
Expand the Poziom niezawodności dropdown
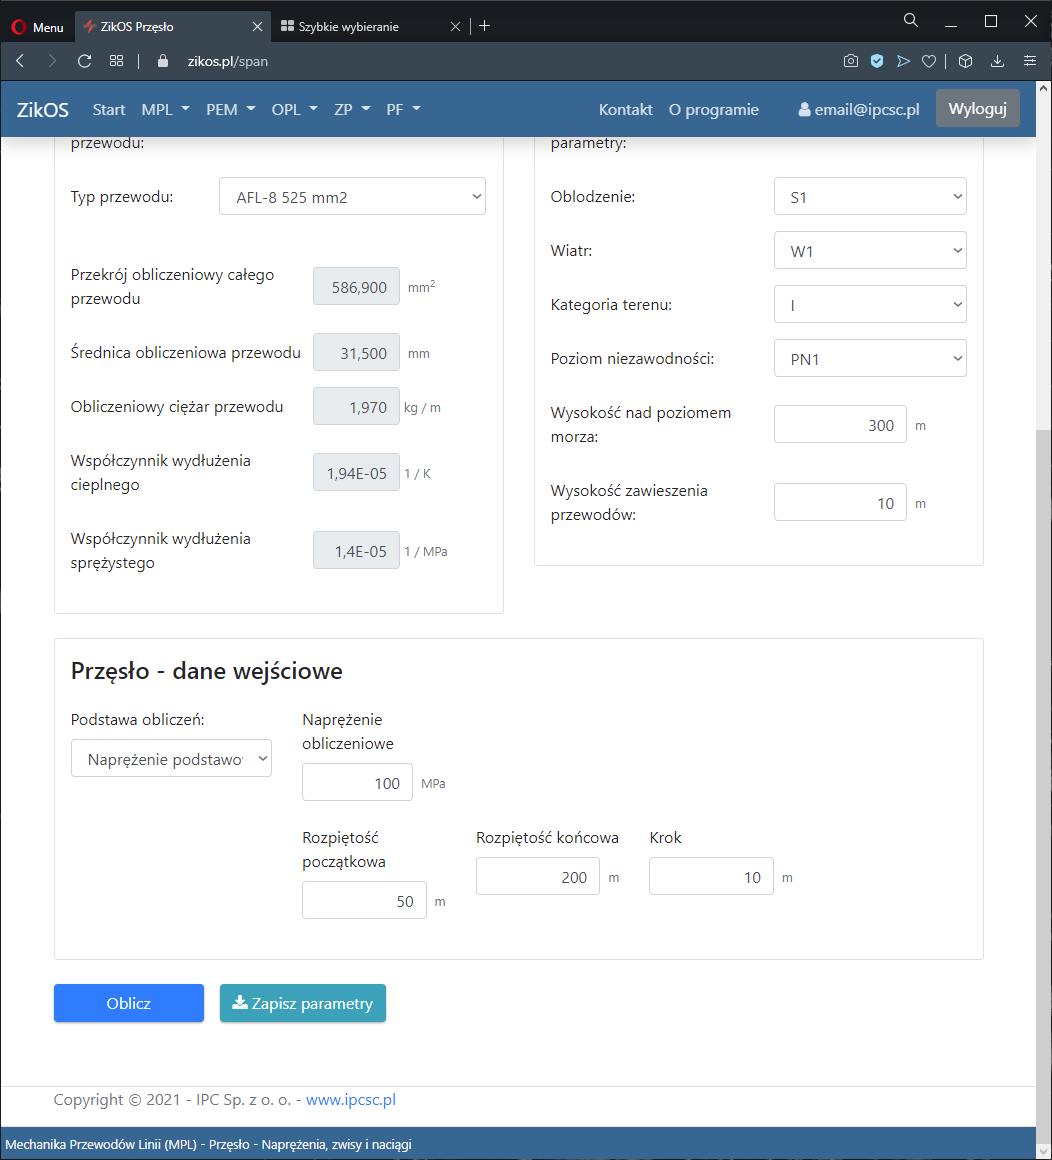pyautogui.click(x=870, y=359)
